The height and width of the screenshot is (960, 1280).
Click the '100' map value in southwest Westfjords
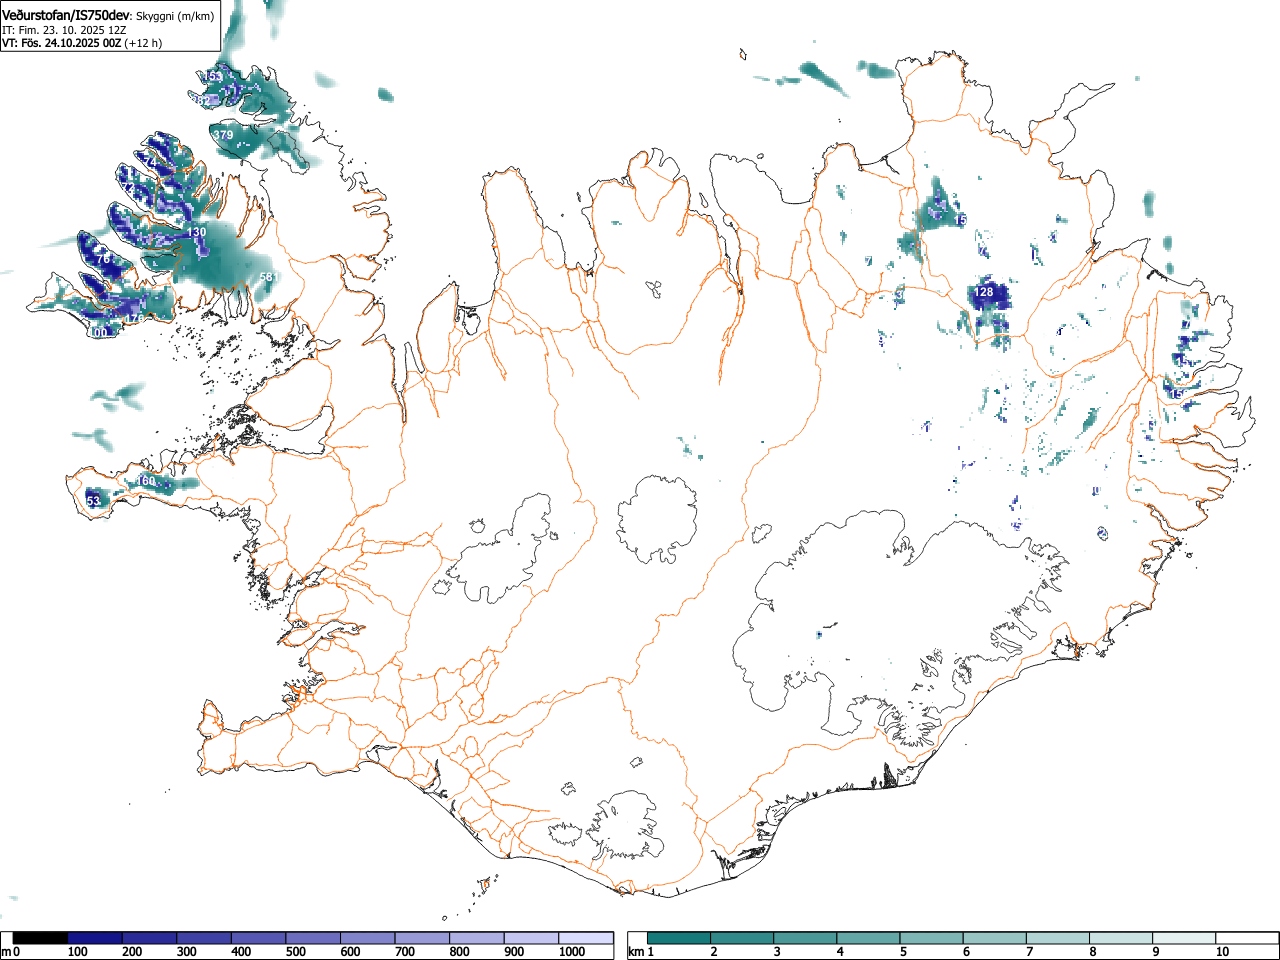[97, 333]
